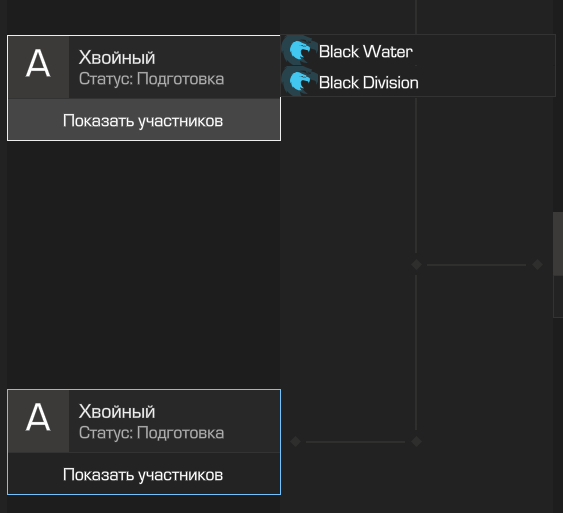Open the Хвойный title in the highlighted top card
The image size is (563, 513).
117,57
